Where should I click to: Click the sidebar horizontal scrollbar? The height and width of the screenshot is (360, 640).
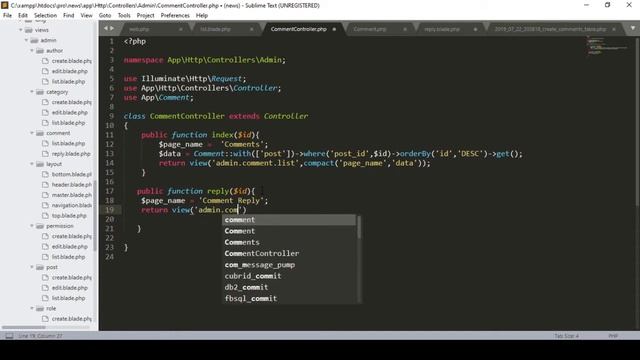tap(24, 327)
